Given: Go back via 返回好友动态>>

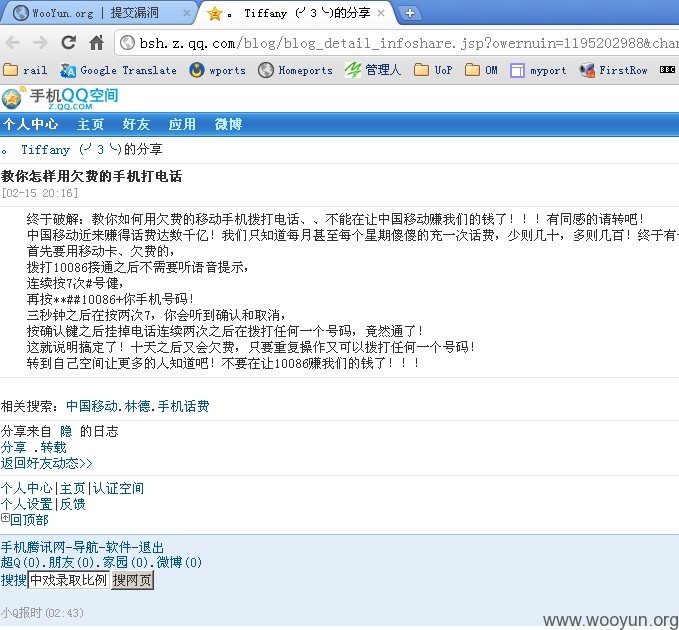Looking at the screenshot, I should click(46, 463).
